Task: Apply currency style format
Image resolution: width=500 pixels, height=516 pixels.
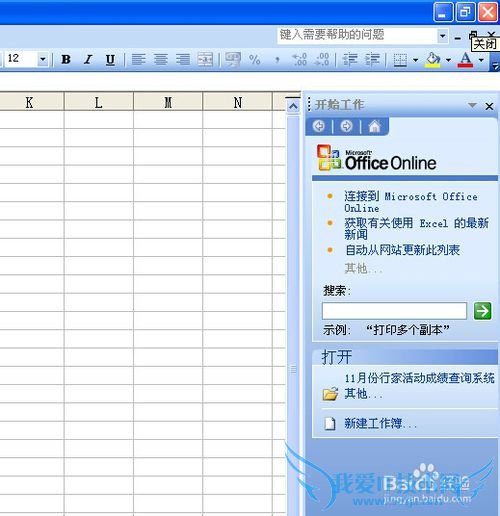Action: click(x=233, y=60)
